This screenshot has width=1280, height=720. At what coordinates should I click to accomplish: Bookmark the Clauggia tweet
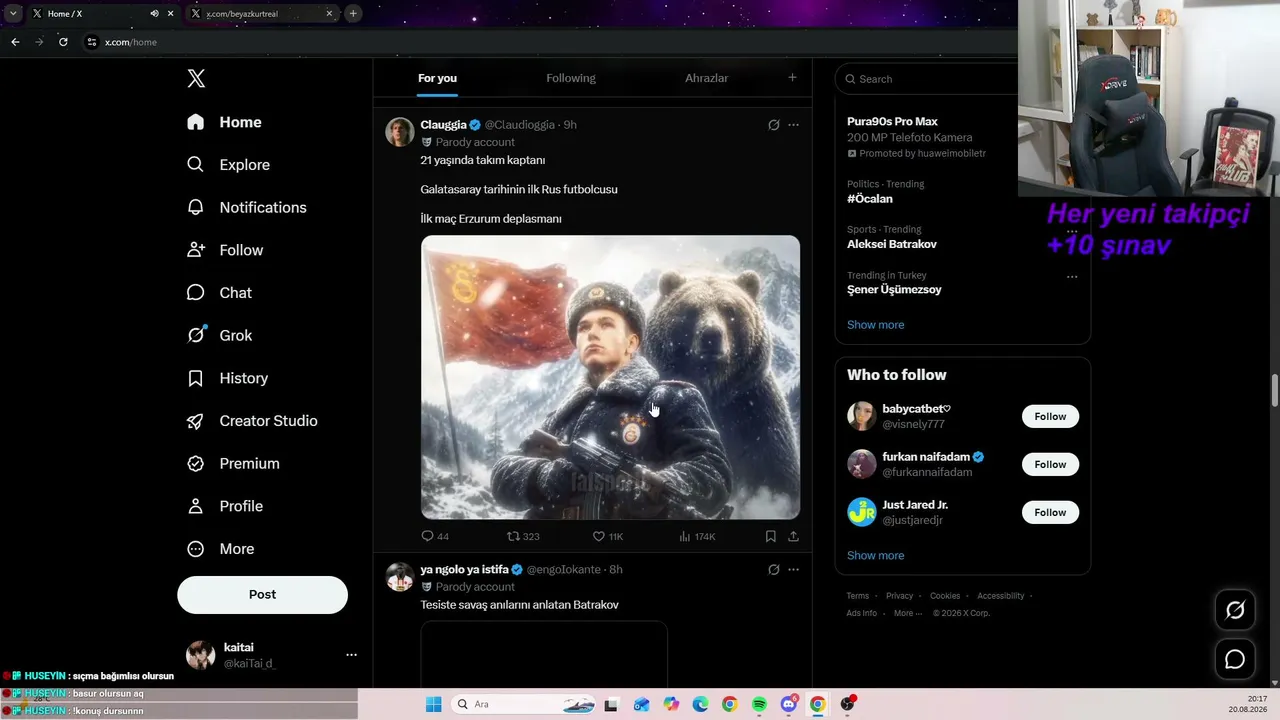[771, 537]
